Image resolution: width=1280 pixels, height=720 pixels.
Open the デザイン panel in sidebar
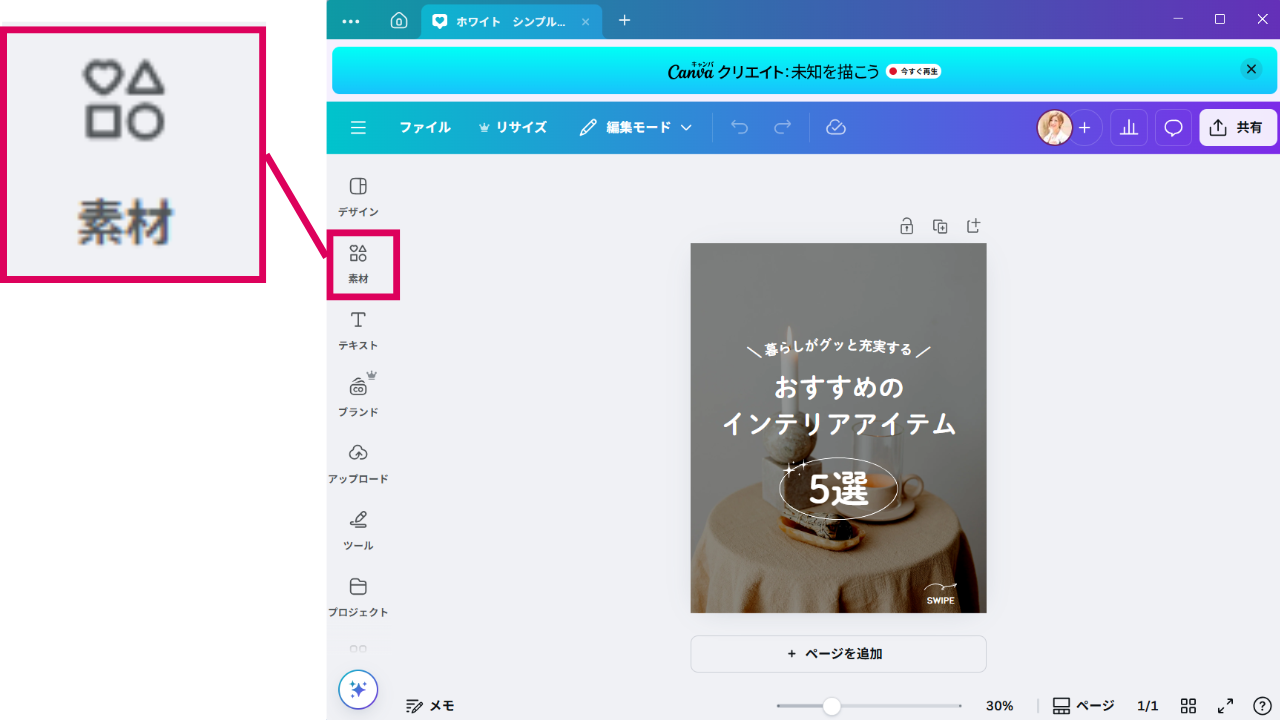coord(358,196)
